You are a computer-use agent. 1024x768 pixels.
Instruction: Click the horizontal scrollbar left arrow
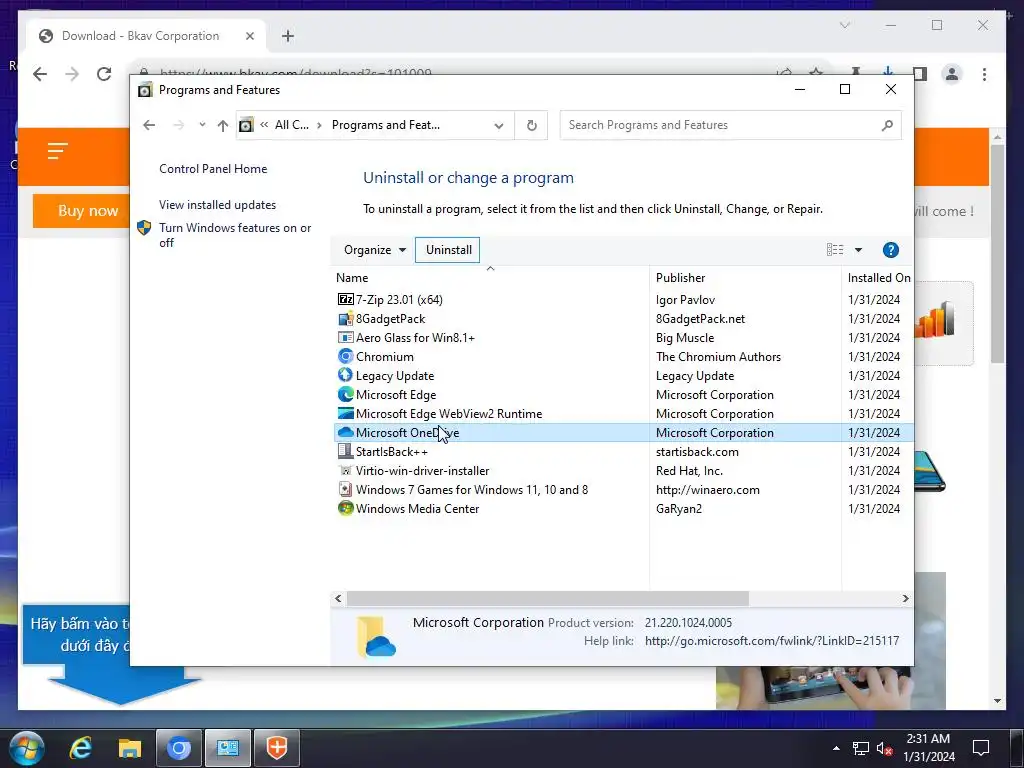[x=338, y=598]
